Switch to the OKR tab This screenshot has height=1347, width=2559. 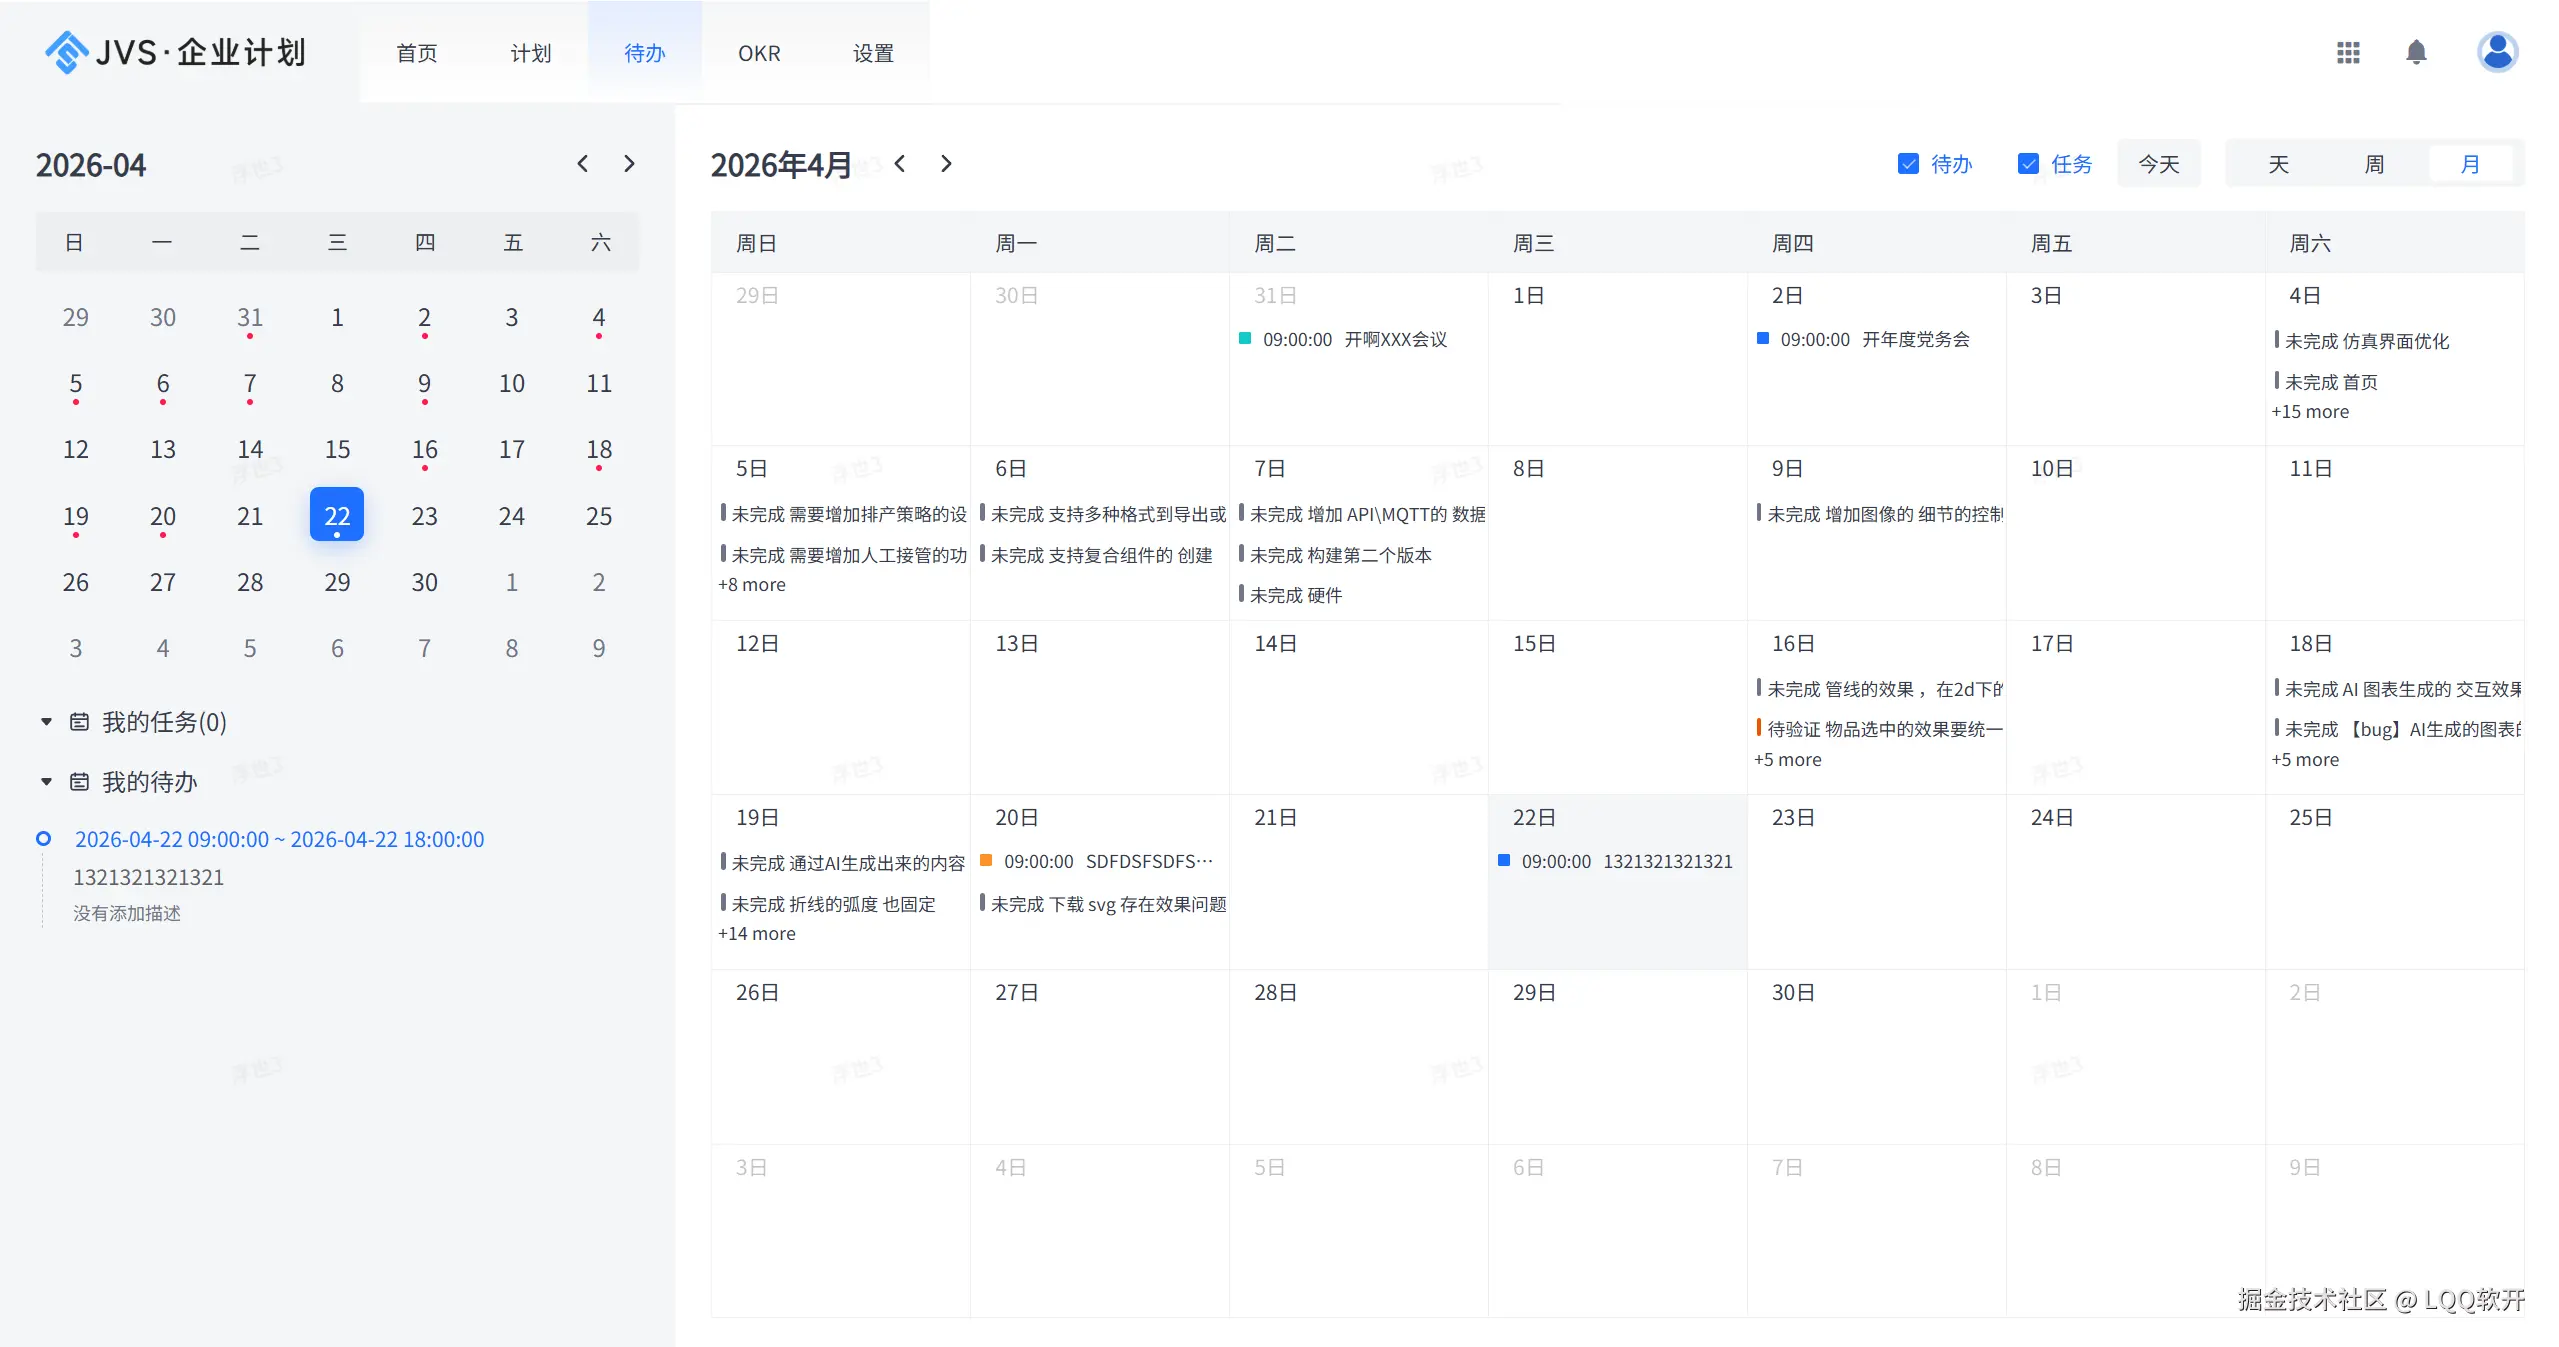759,53
